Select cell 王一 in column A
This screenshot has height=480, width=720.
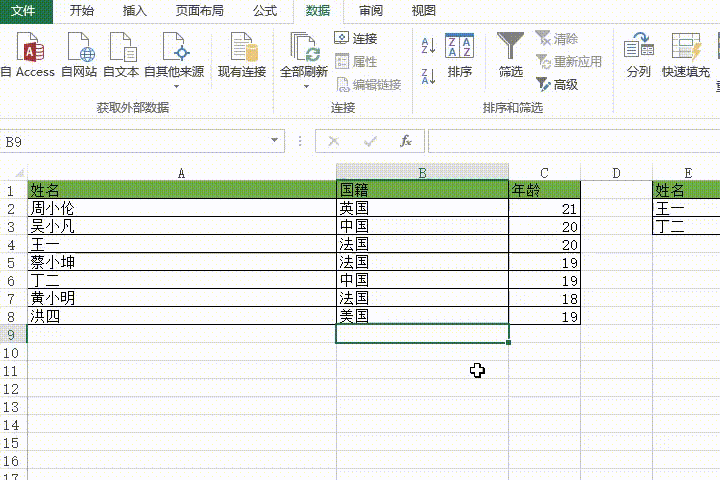click(182, 244)
